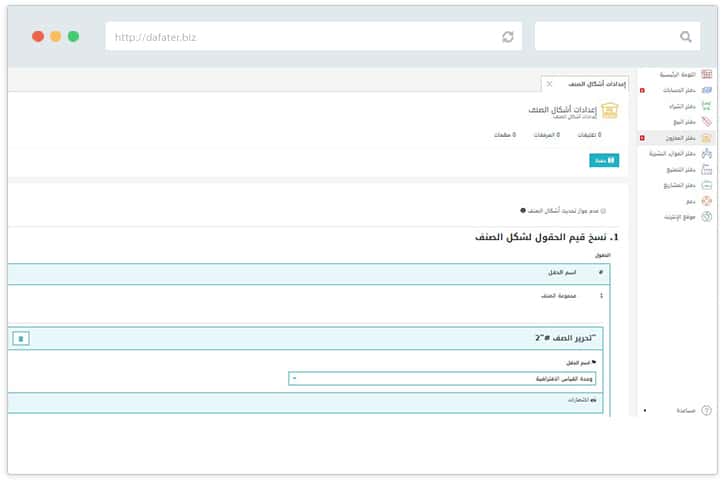Close the item variant settings tab
Viewport: 725px width, 485px height.
(549, 84)
